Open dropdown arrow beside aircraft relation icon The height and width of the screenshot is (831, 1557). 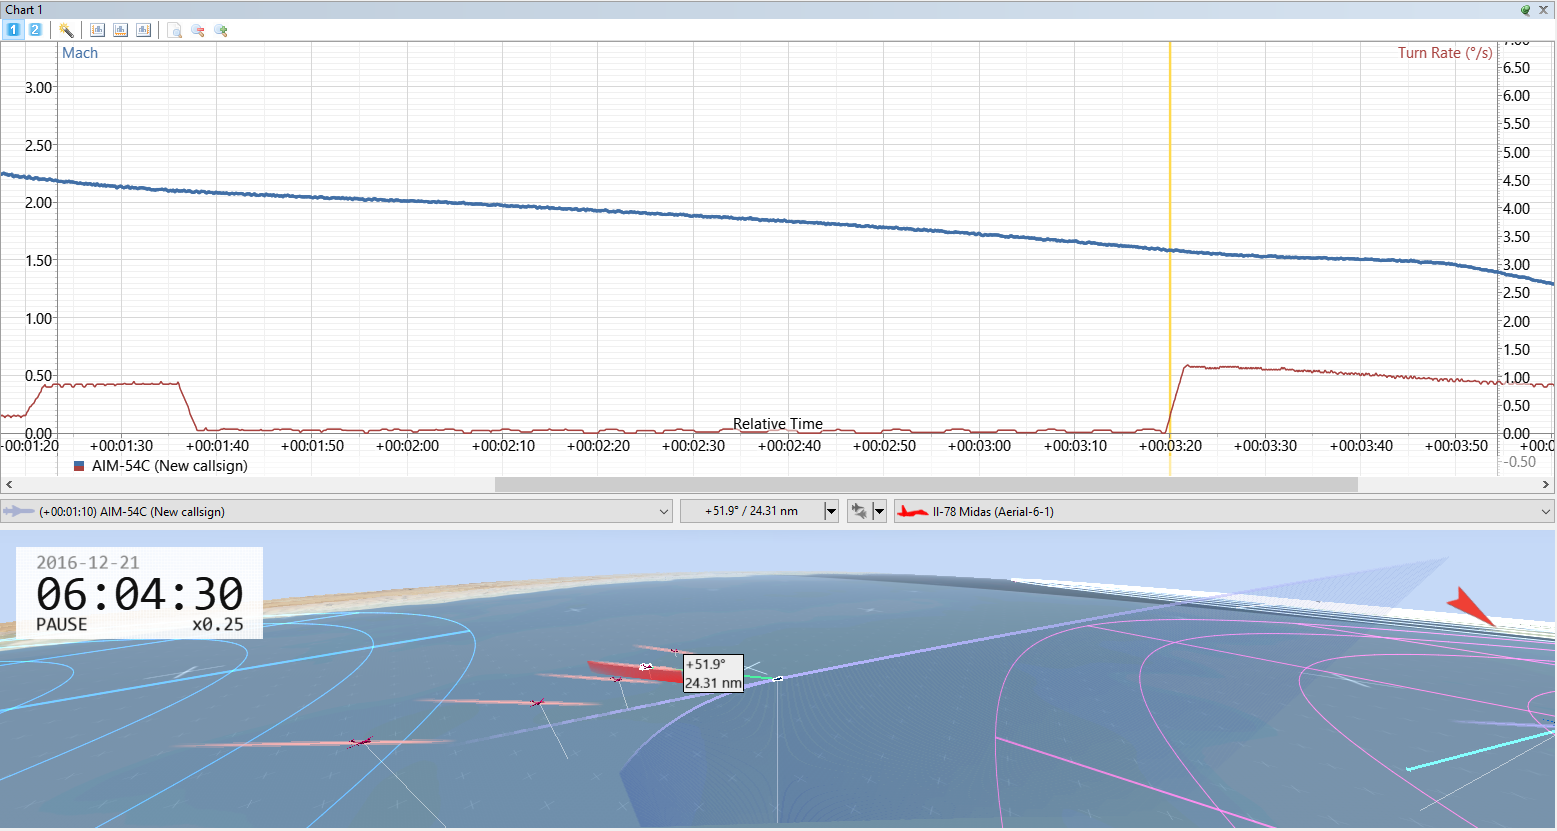879,511
